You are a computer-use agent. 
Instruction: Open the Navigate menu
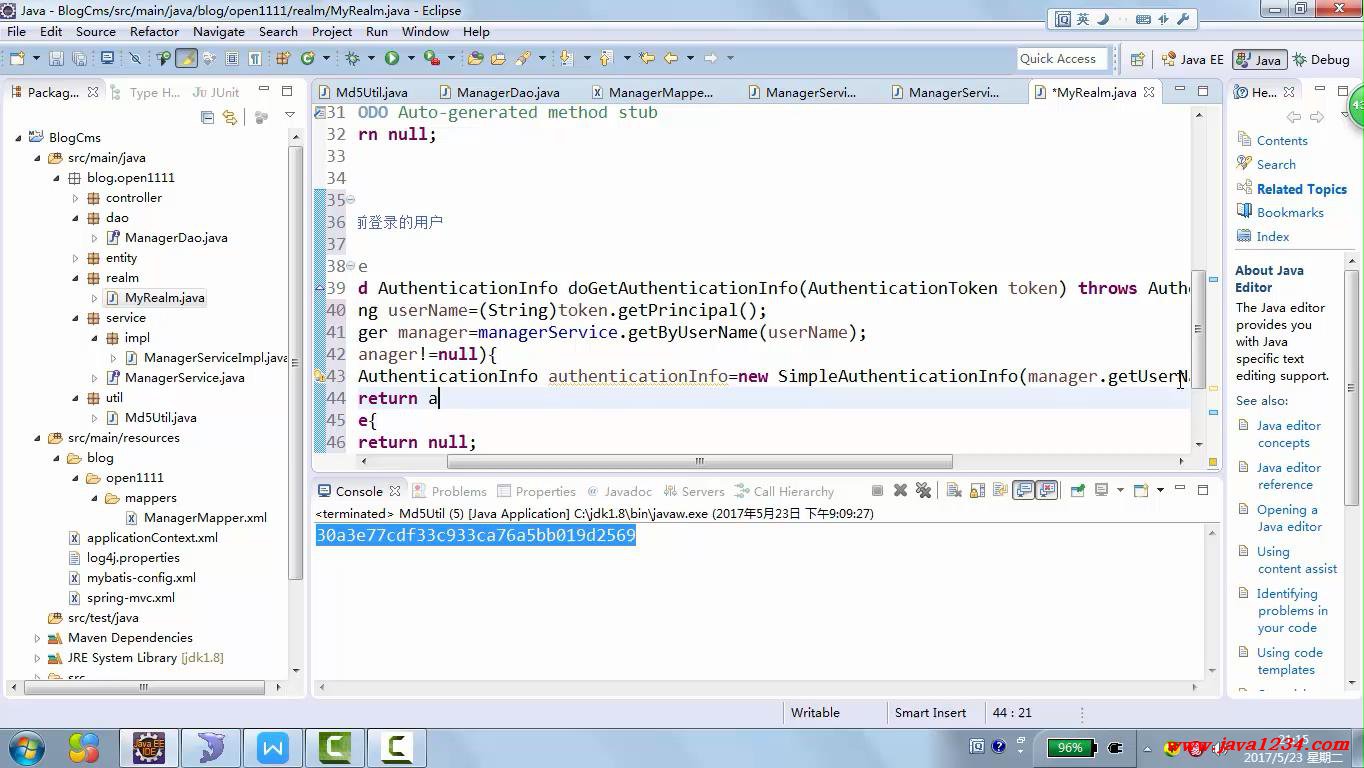coord(218,31)
